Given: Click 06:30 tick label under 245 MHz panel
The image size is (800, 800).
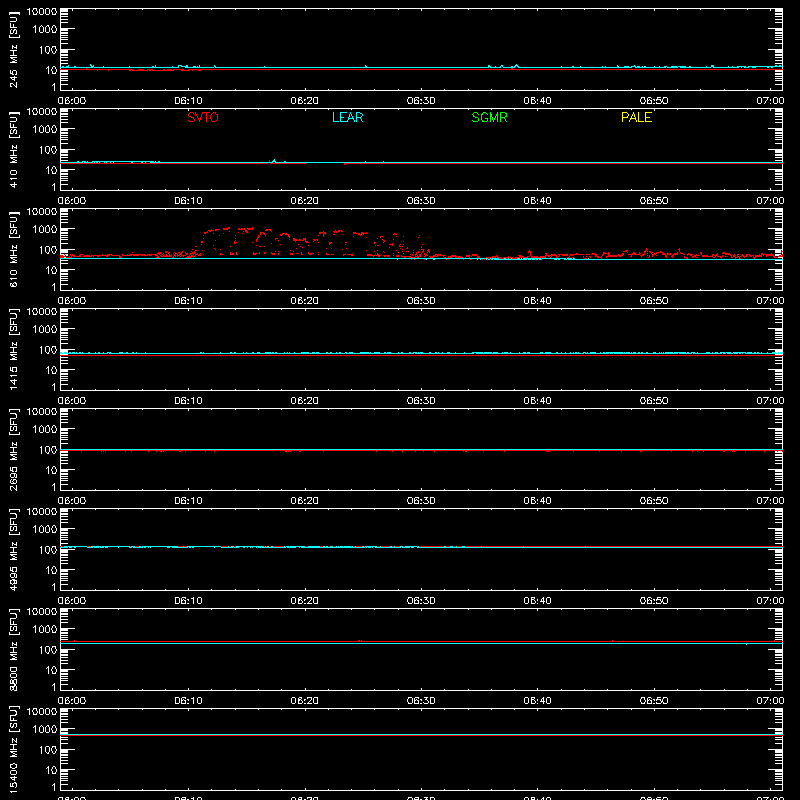Looking at the screenshot, I should [421, 101].
